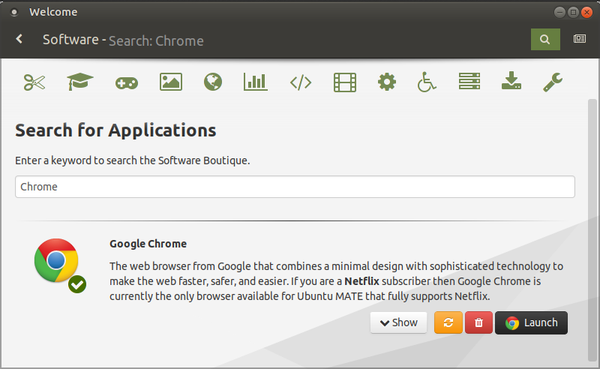Expand details with the Show button

(398, 323)
